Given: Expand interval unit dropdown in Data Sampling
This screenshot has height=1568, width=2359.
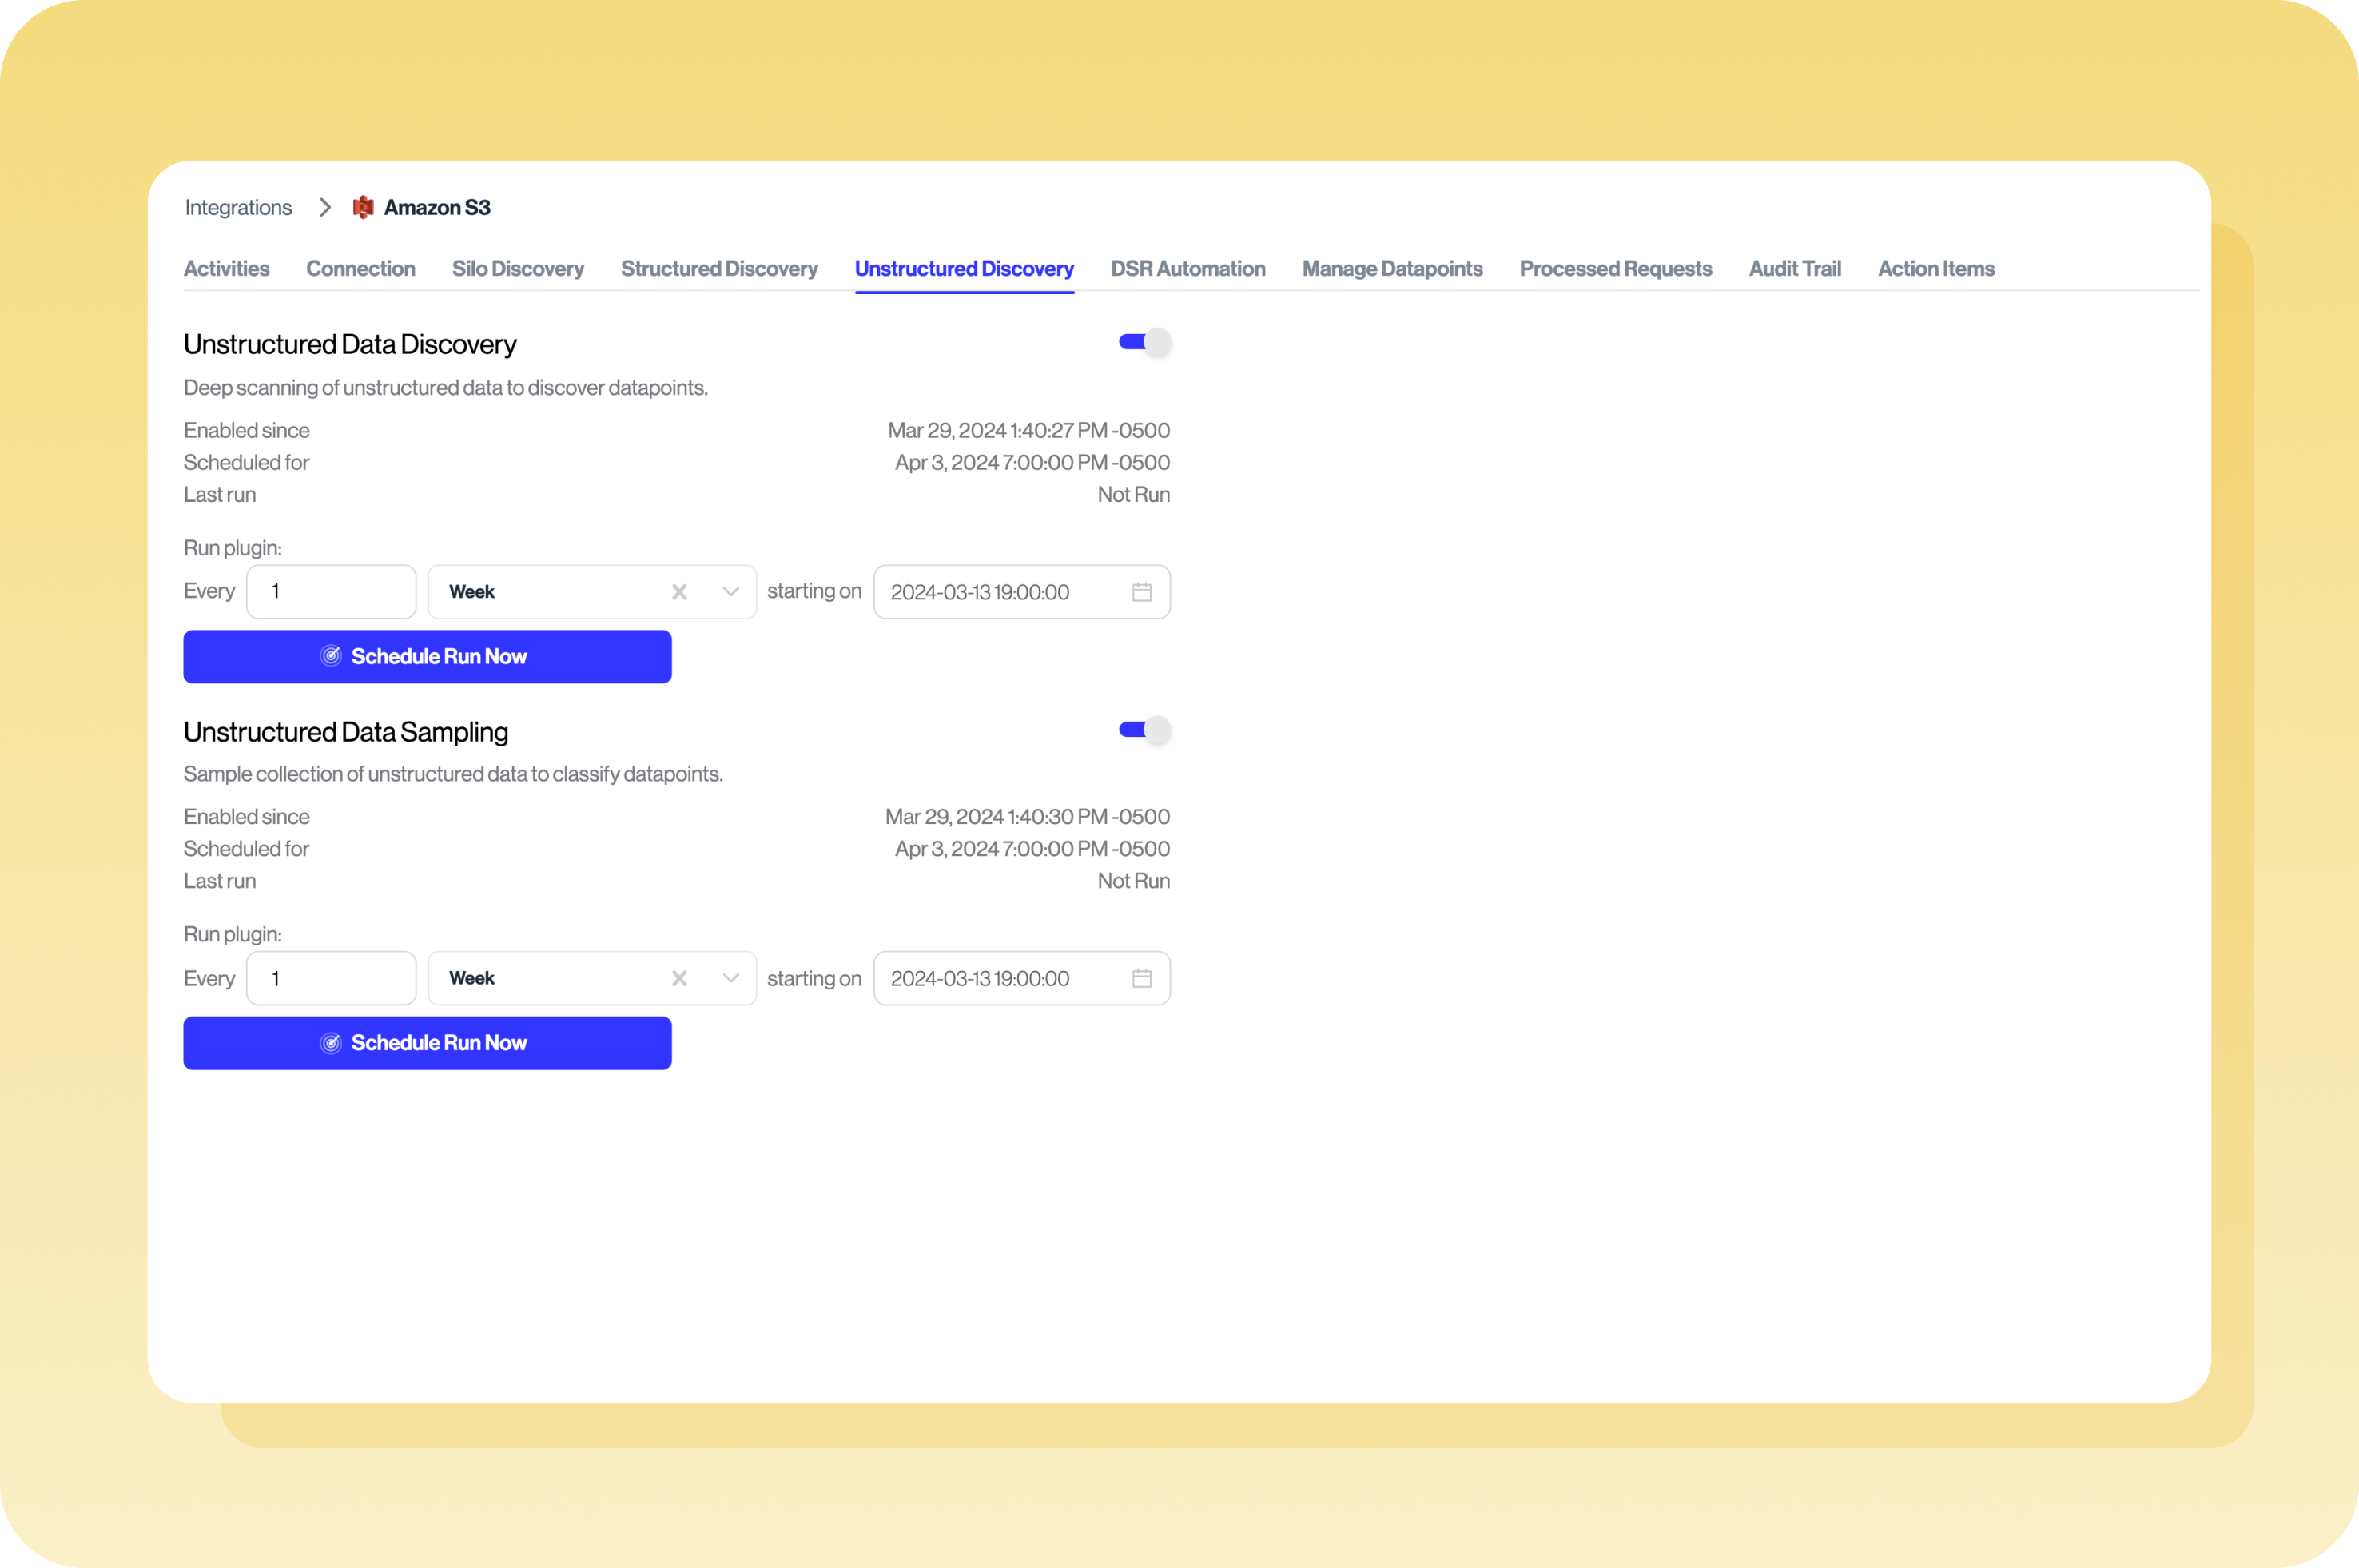Looking at the screenshot, I should tap(731, 978).
